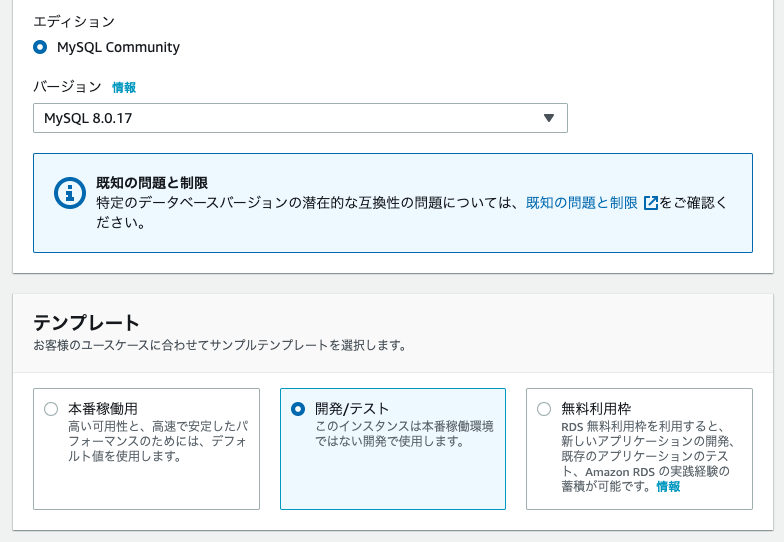
Task: Choose the 本番稼働用 radio button
Action: (x=51, y=409)
